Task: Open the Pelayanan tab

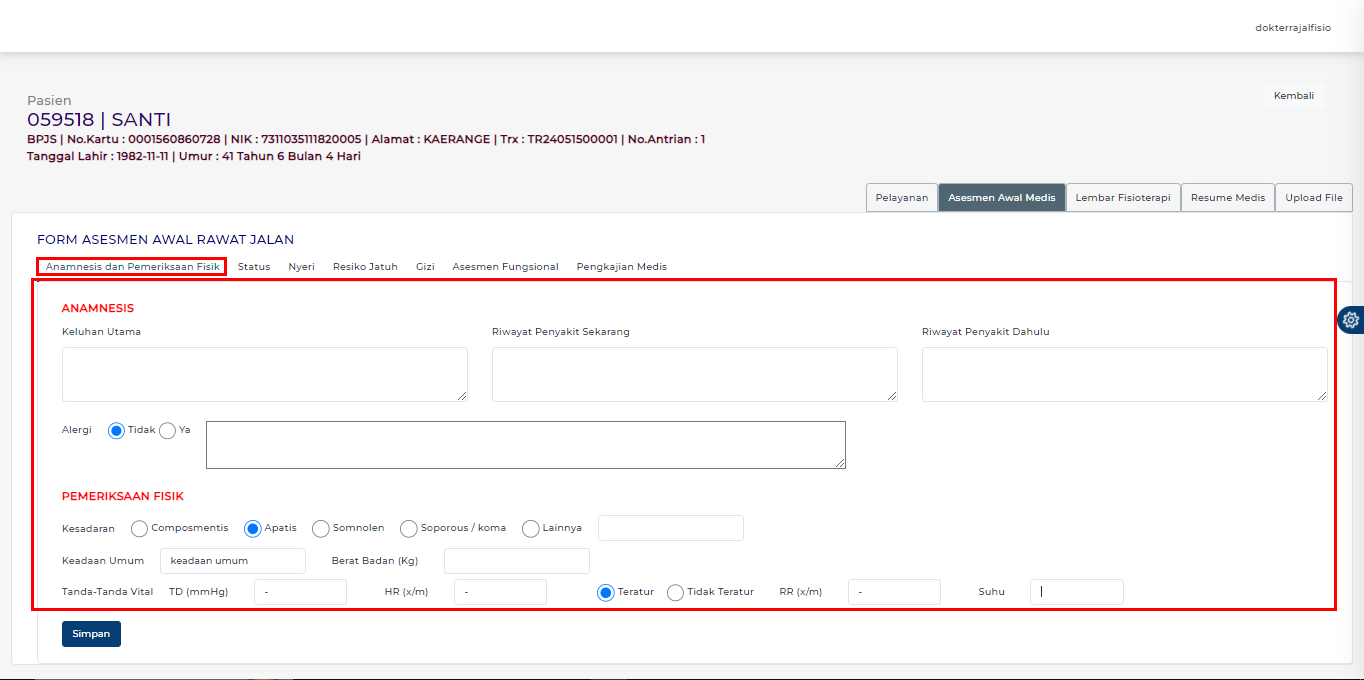Action: [901, 198]
